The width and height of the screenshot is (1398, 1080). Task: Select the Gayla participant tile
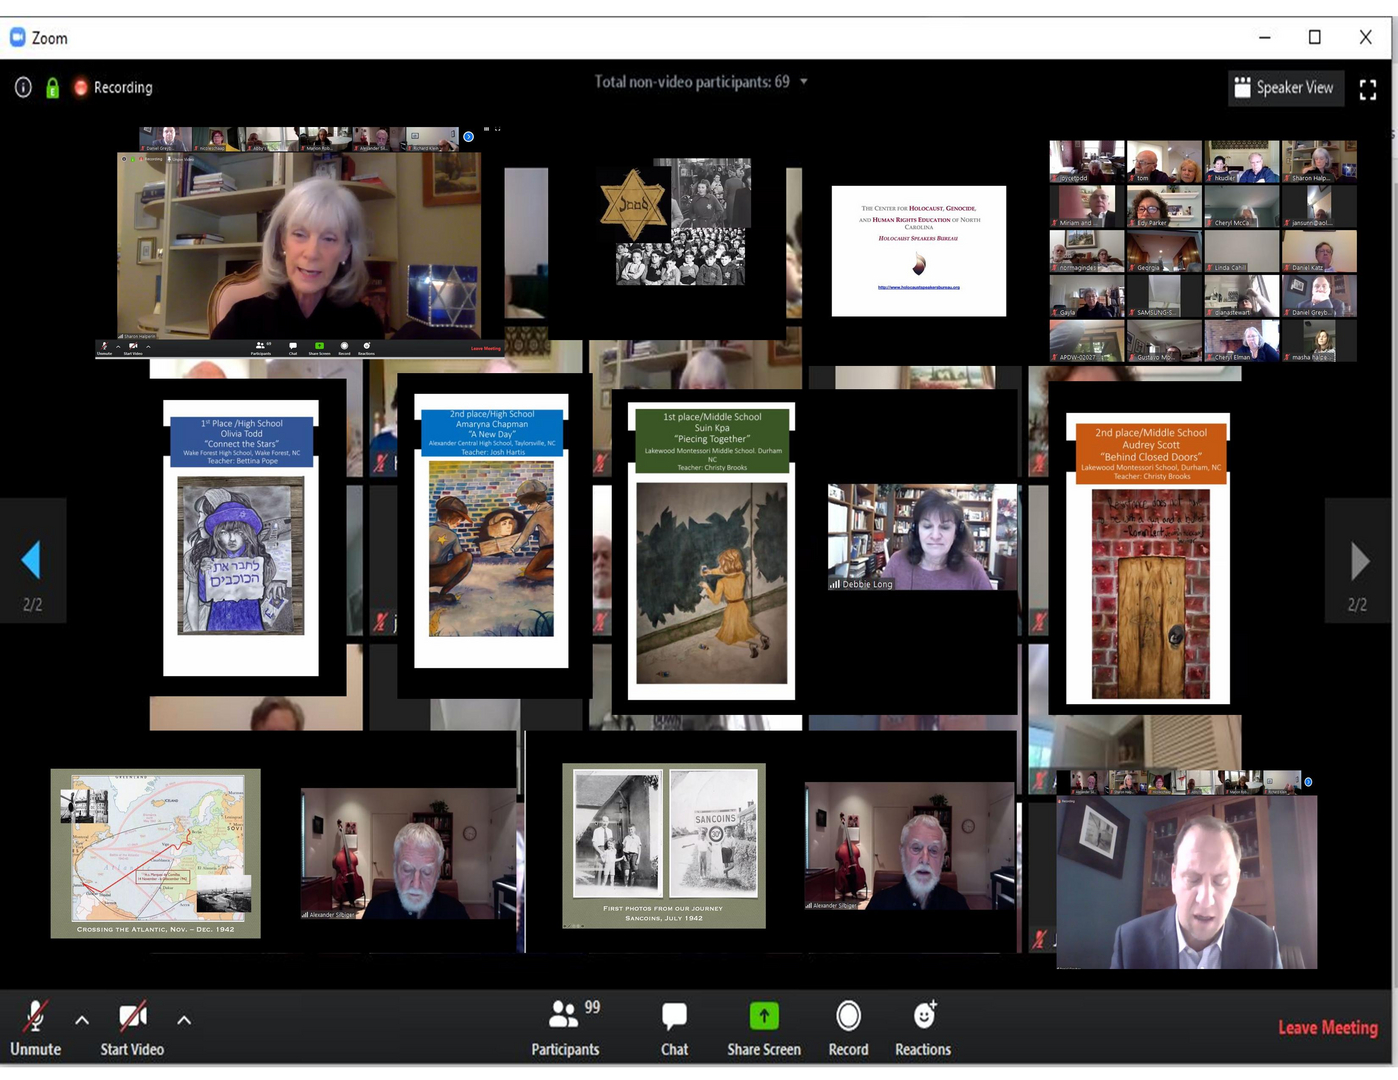[1087, 297]
